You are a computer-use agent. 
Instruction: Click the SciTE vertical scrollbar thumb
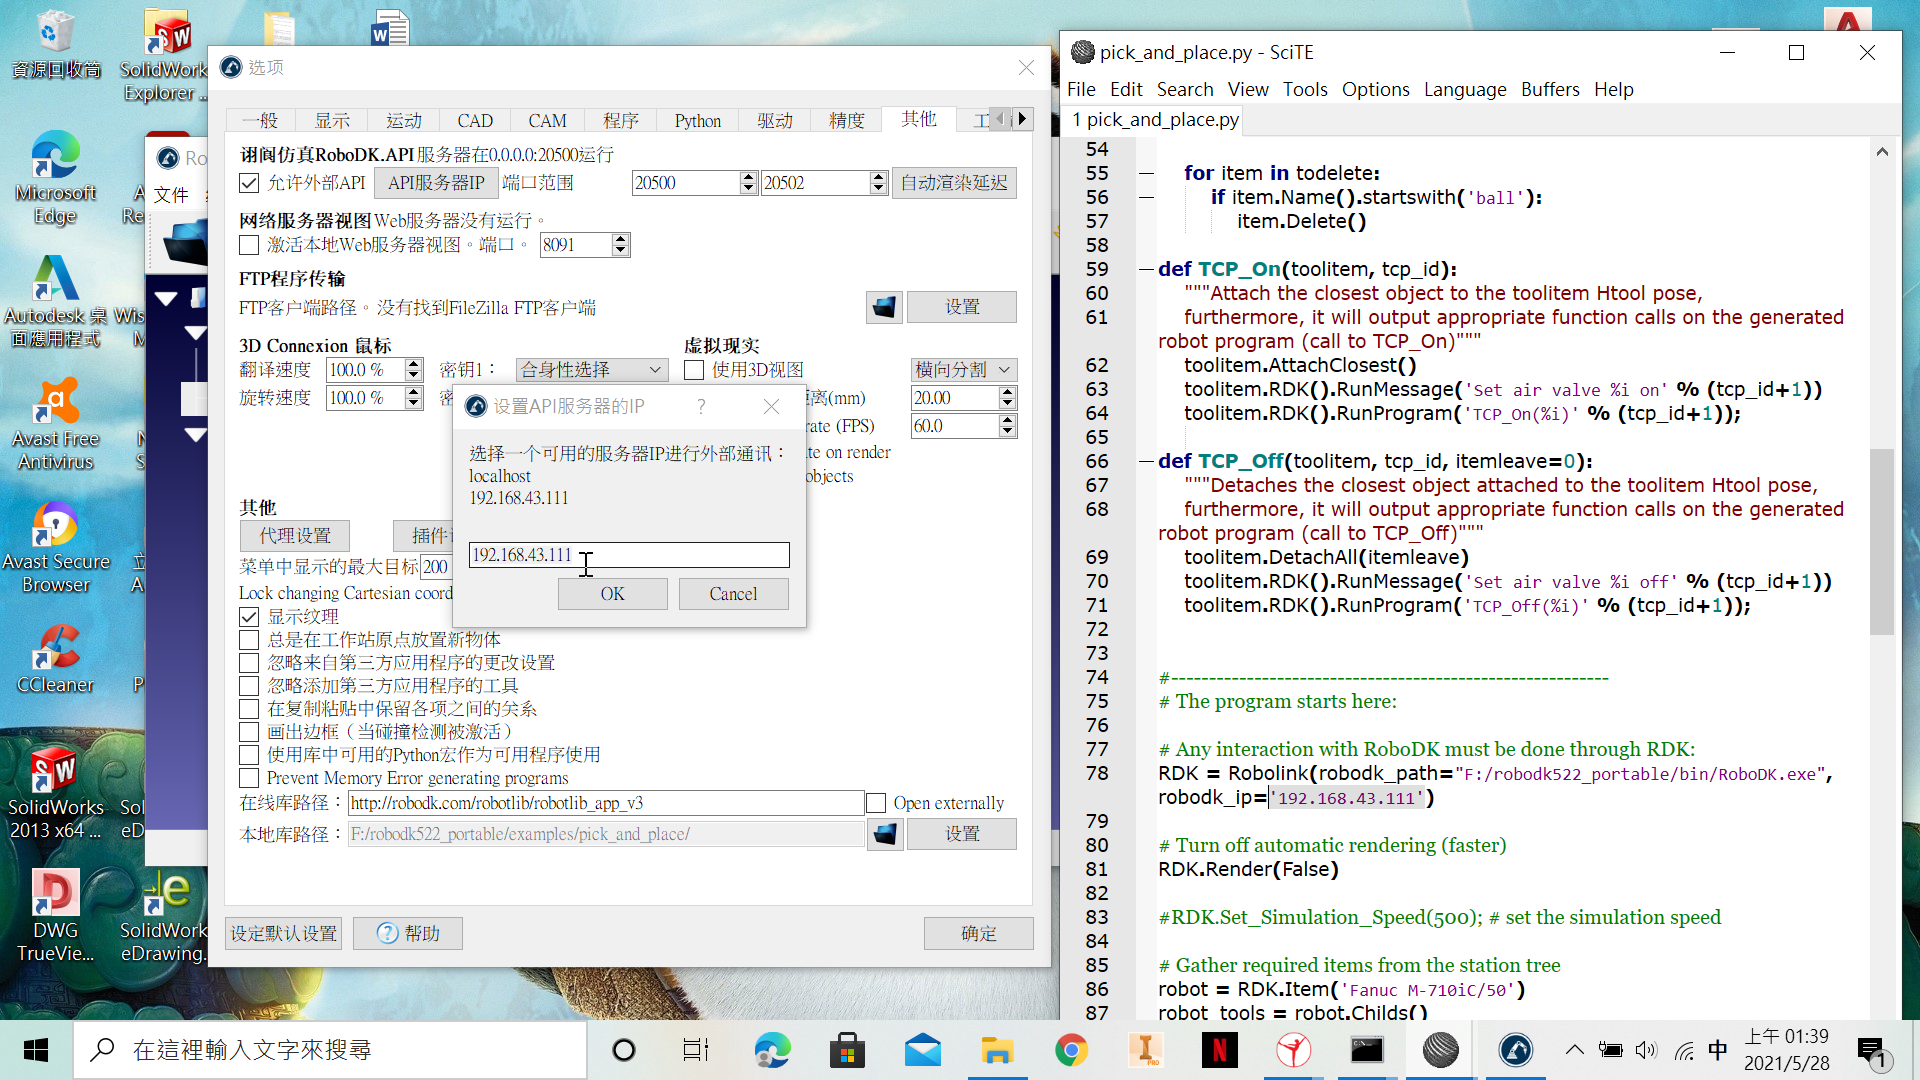(1882, 541)
